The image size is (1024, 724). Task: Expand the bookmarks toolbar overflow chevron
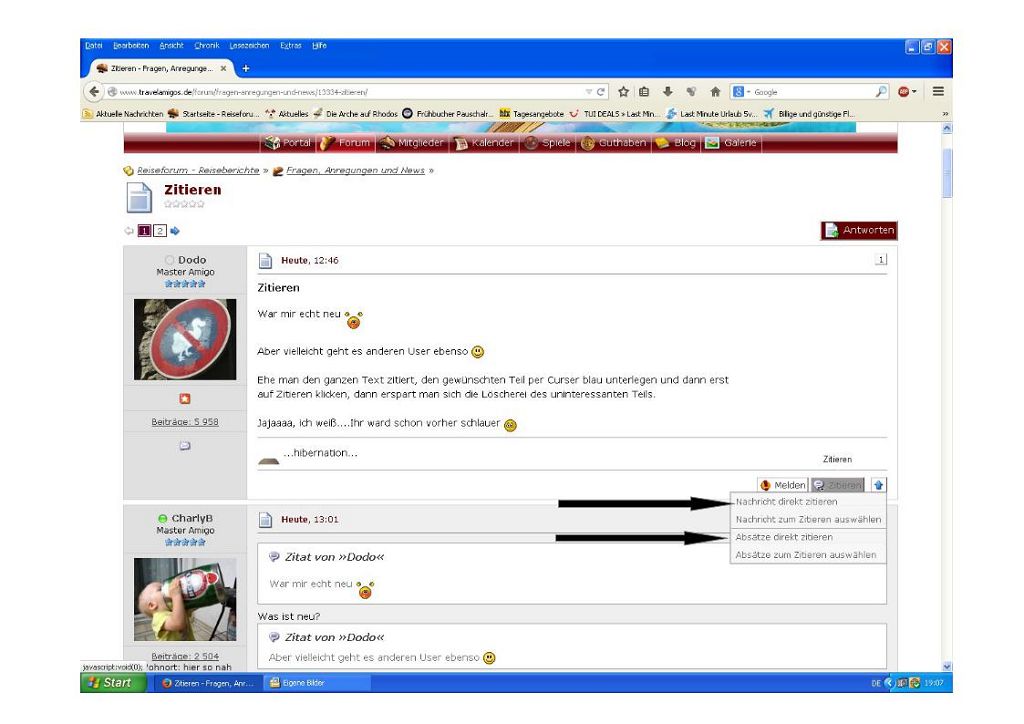tap(945, 114)
